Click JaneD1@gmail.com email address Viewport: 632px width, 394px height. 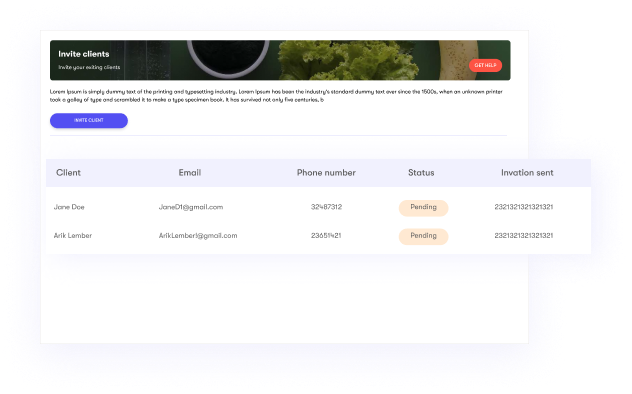(191, 207)
